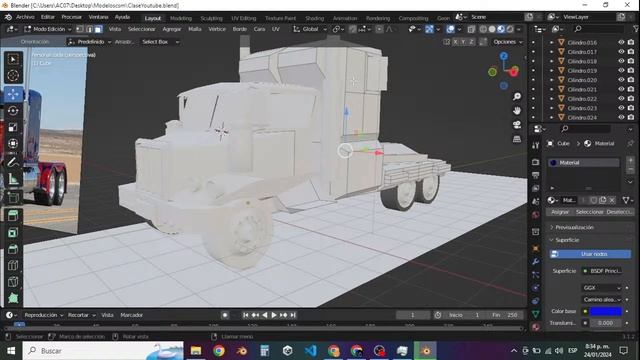This screenshot has width=640, height=360.
Task: Open the Predefinido orientation dropdown
Action: (x=89, y=42)
